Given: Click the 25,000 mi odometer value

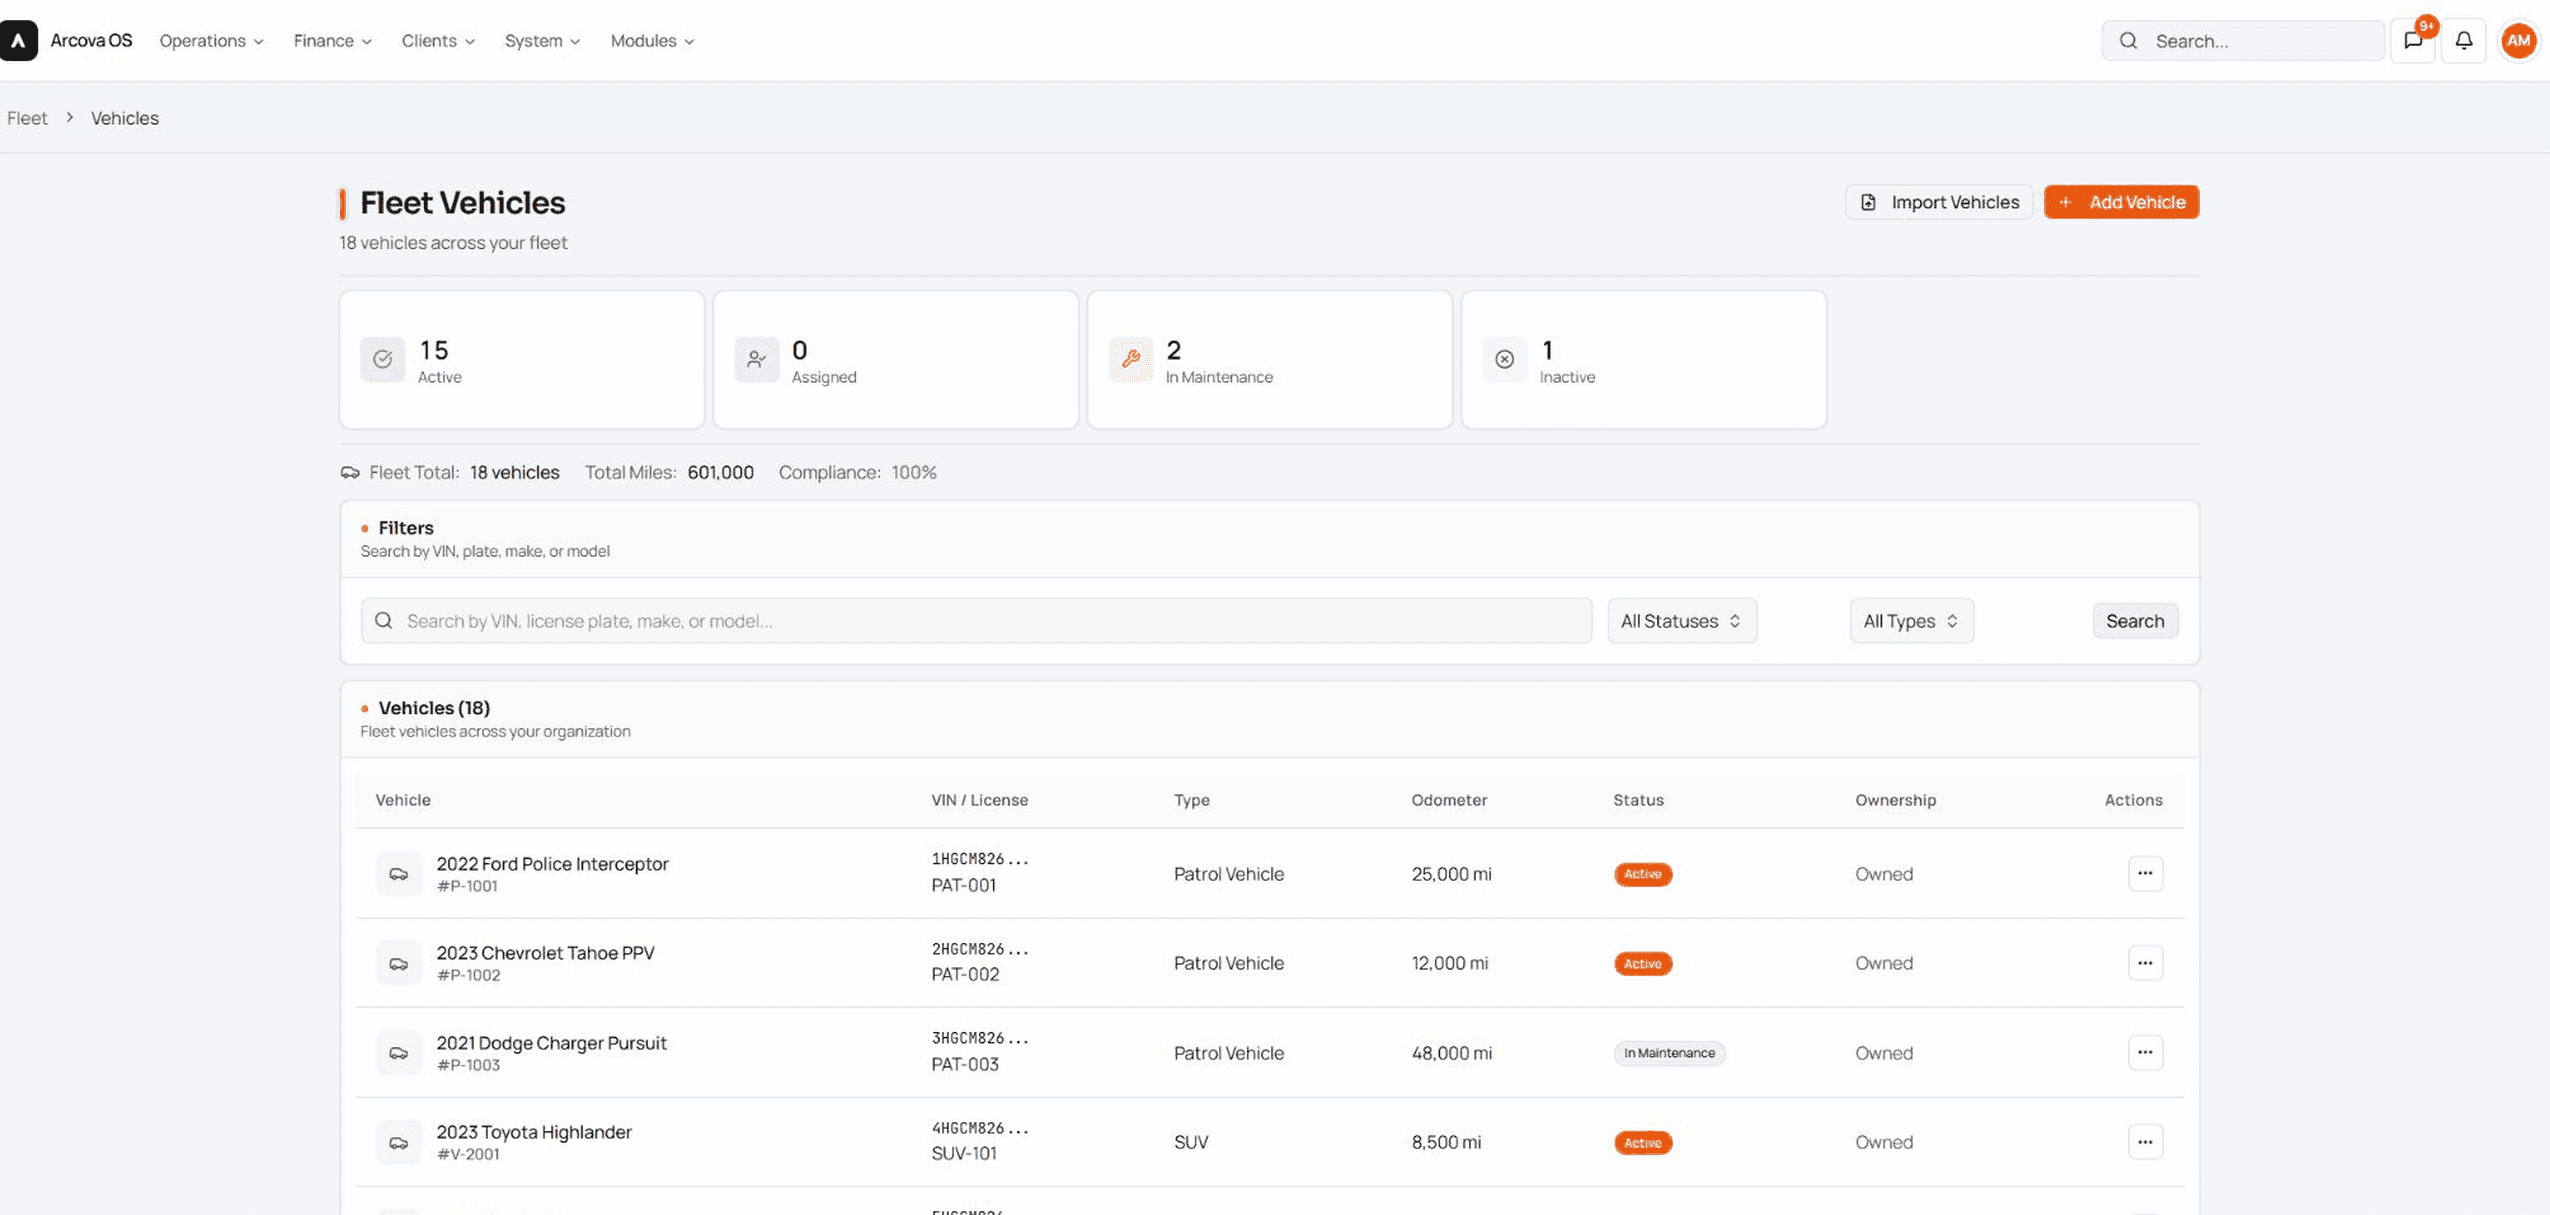Looking at the screenshot, I should point(1451,874).
